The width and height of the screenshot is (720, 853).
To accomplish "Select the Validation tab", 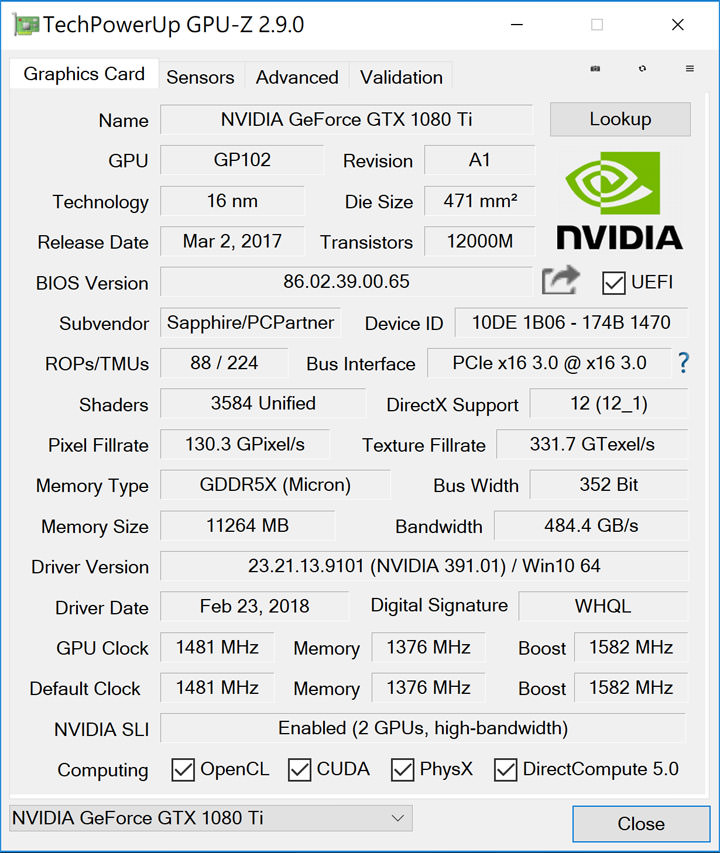I will point(400,76).
